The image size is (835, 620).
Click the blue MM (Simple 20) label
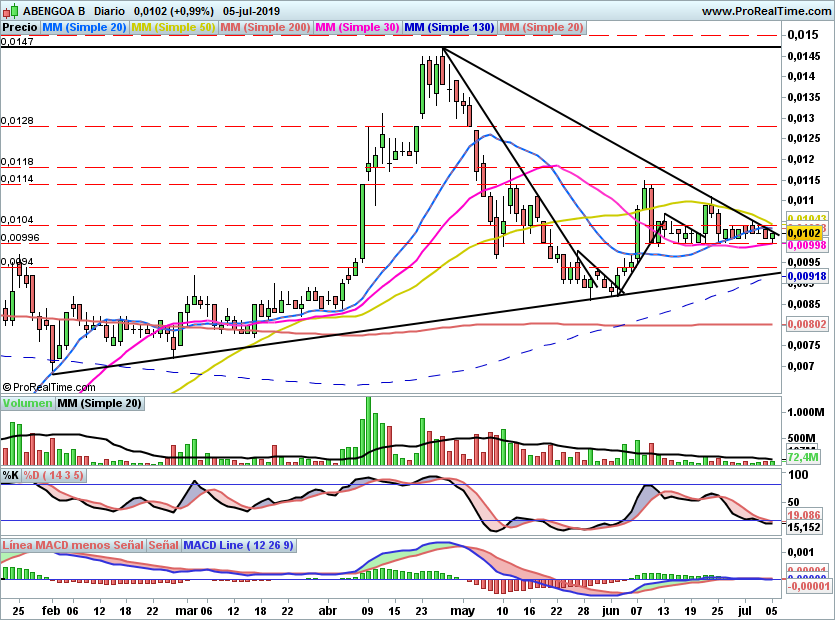pyautogui.click(x=84, y=28)
